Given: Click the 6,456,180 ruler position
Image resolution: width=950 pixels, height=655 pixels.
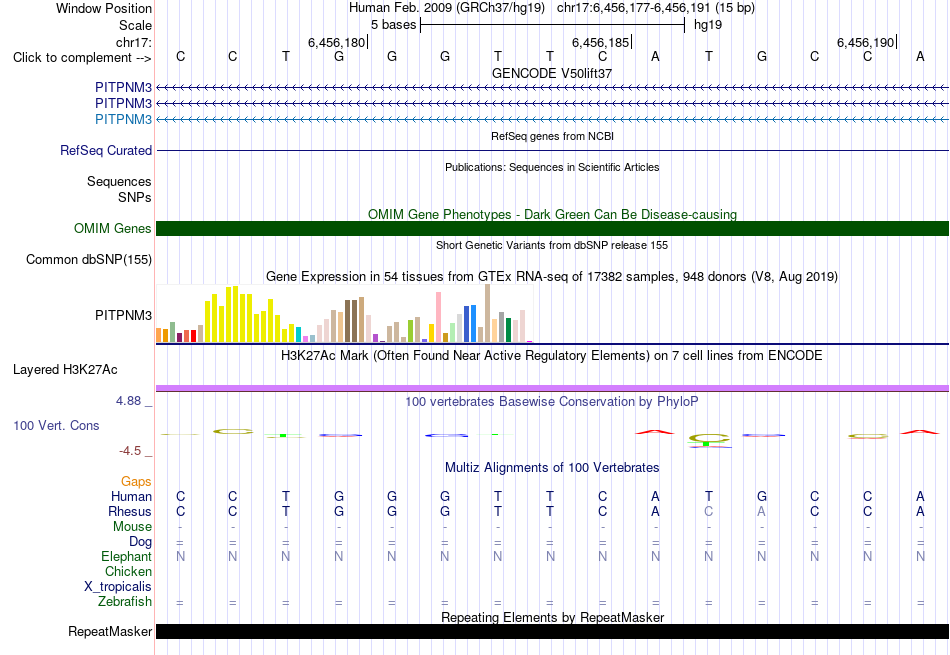Looking at the screenshot, I should pyautogui.click(x=336, y=42).
